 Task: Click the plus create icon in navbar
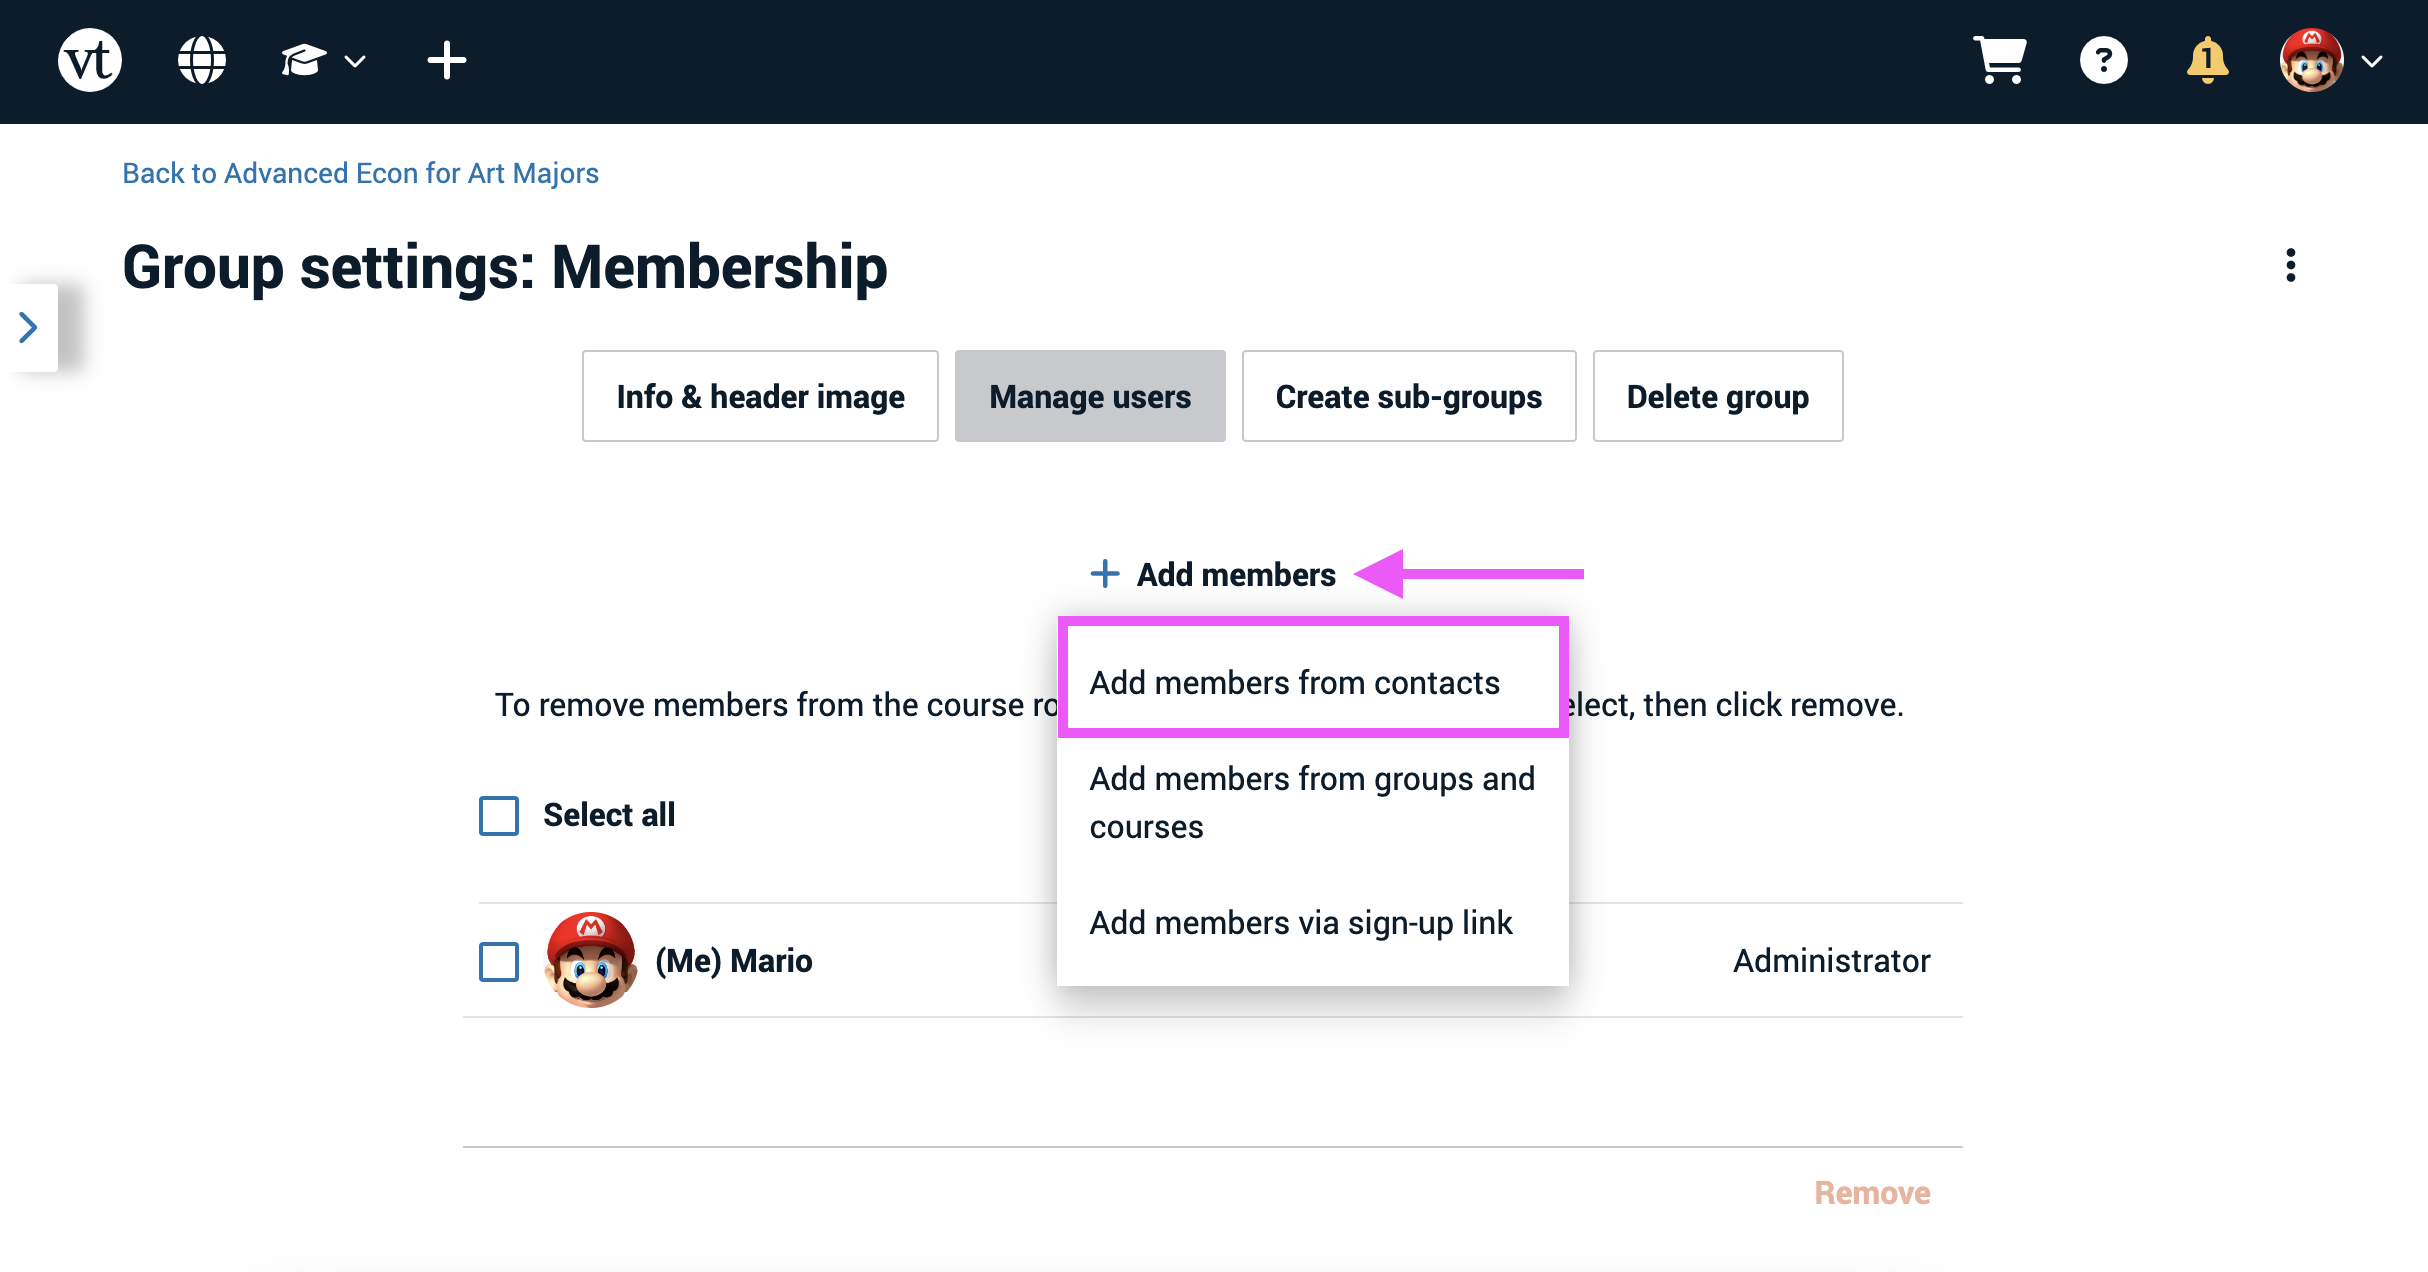447,61
